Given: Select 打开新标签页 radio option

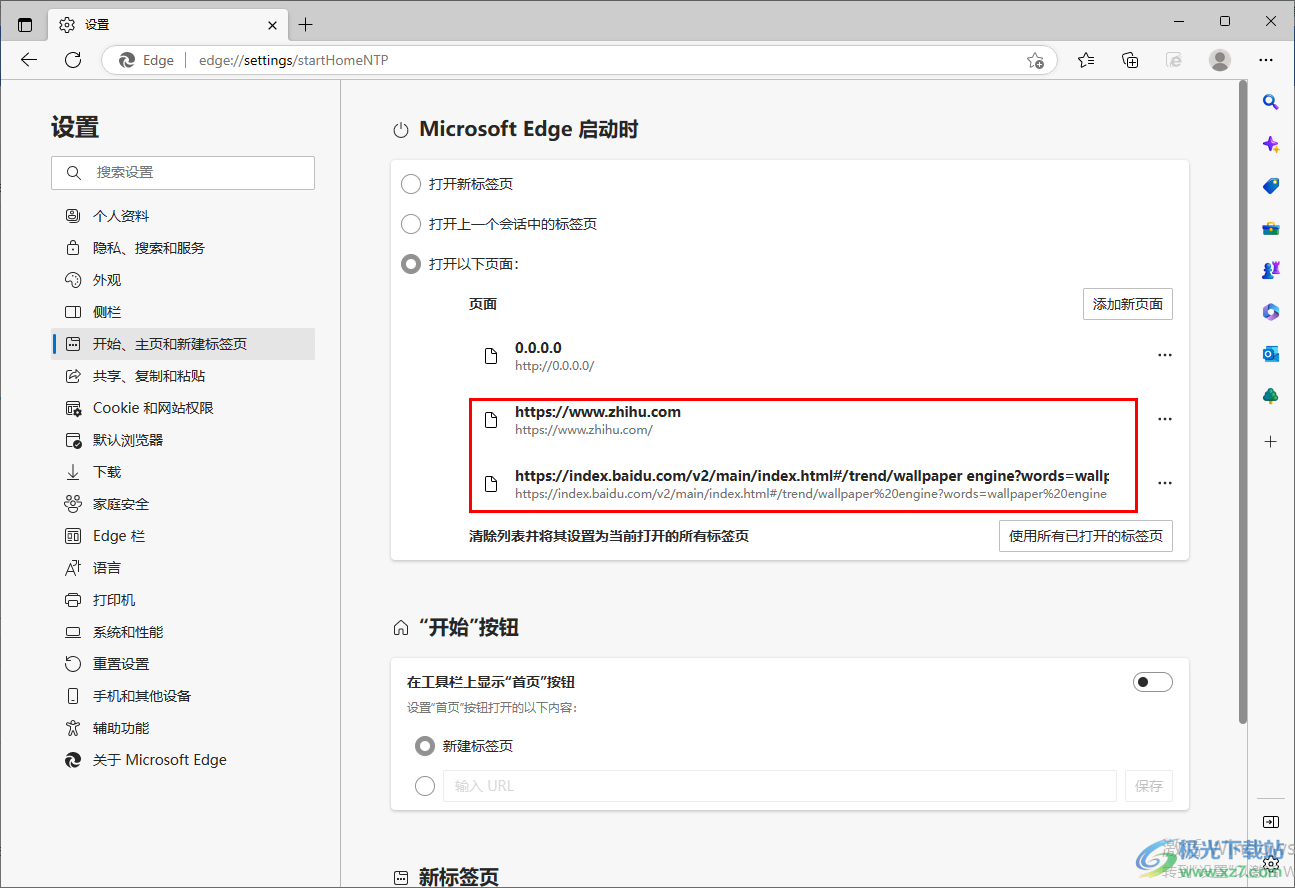Looking at the screenshot, I should pyautogui.click(x=410, y=184).
